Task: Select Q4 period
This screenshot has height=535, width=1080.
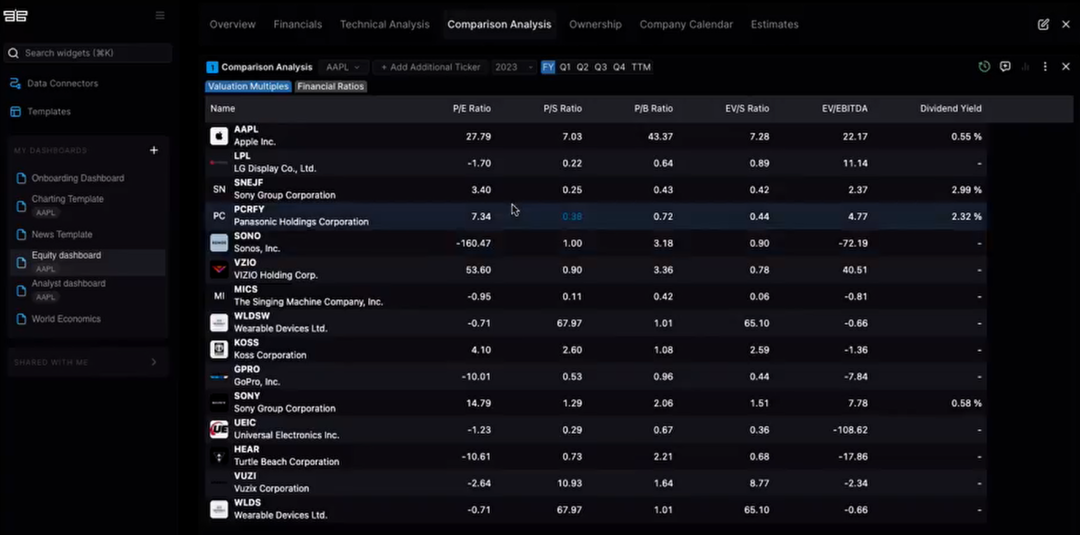Action: (619, 67)
